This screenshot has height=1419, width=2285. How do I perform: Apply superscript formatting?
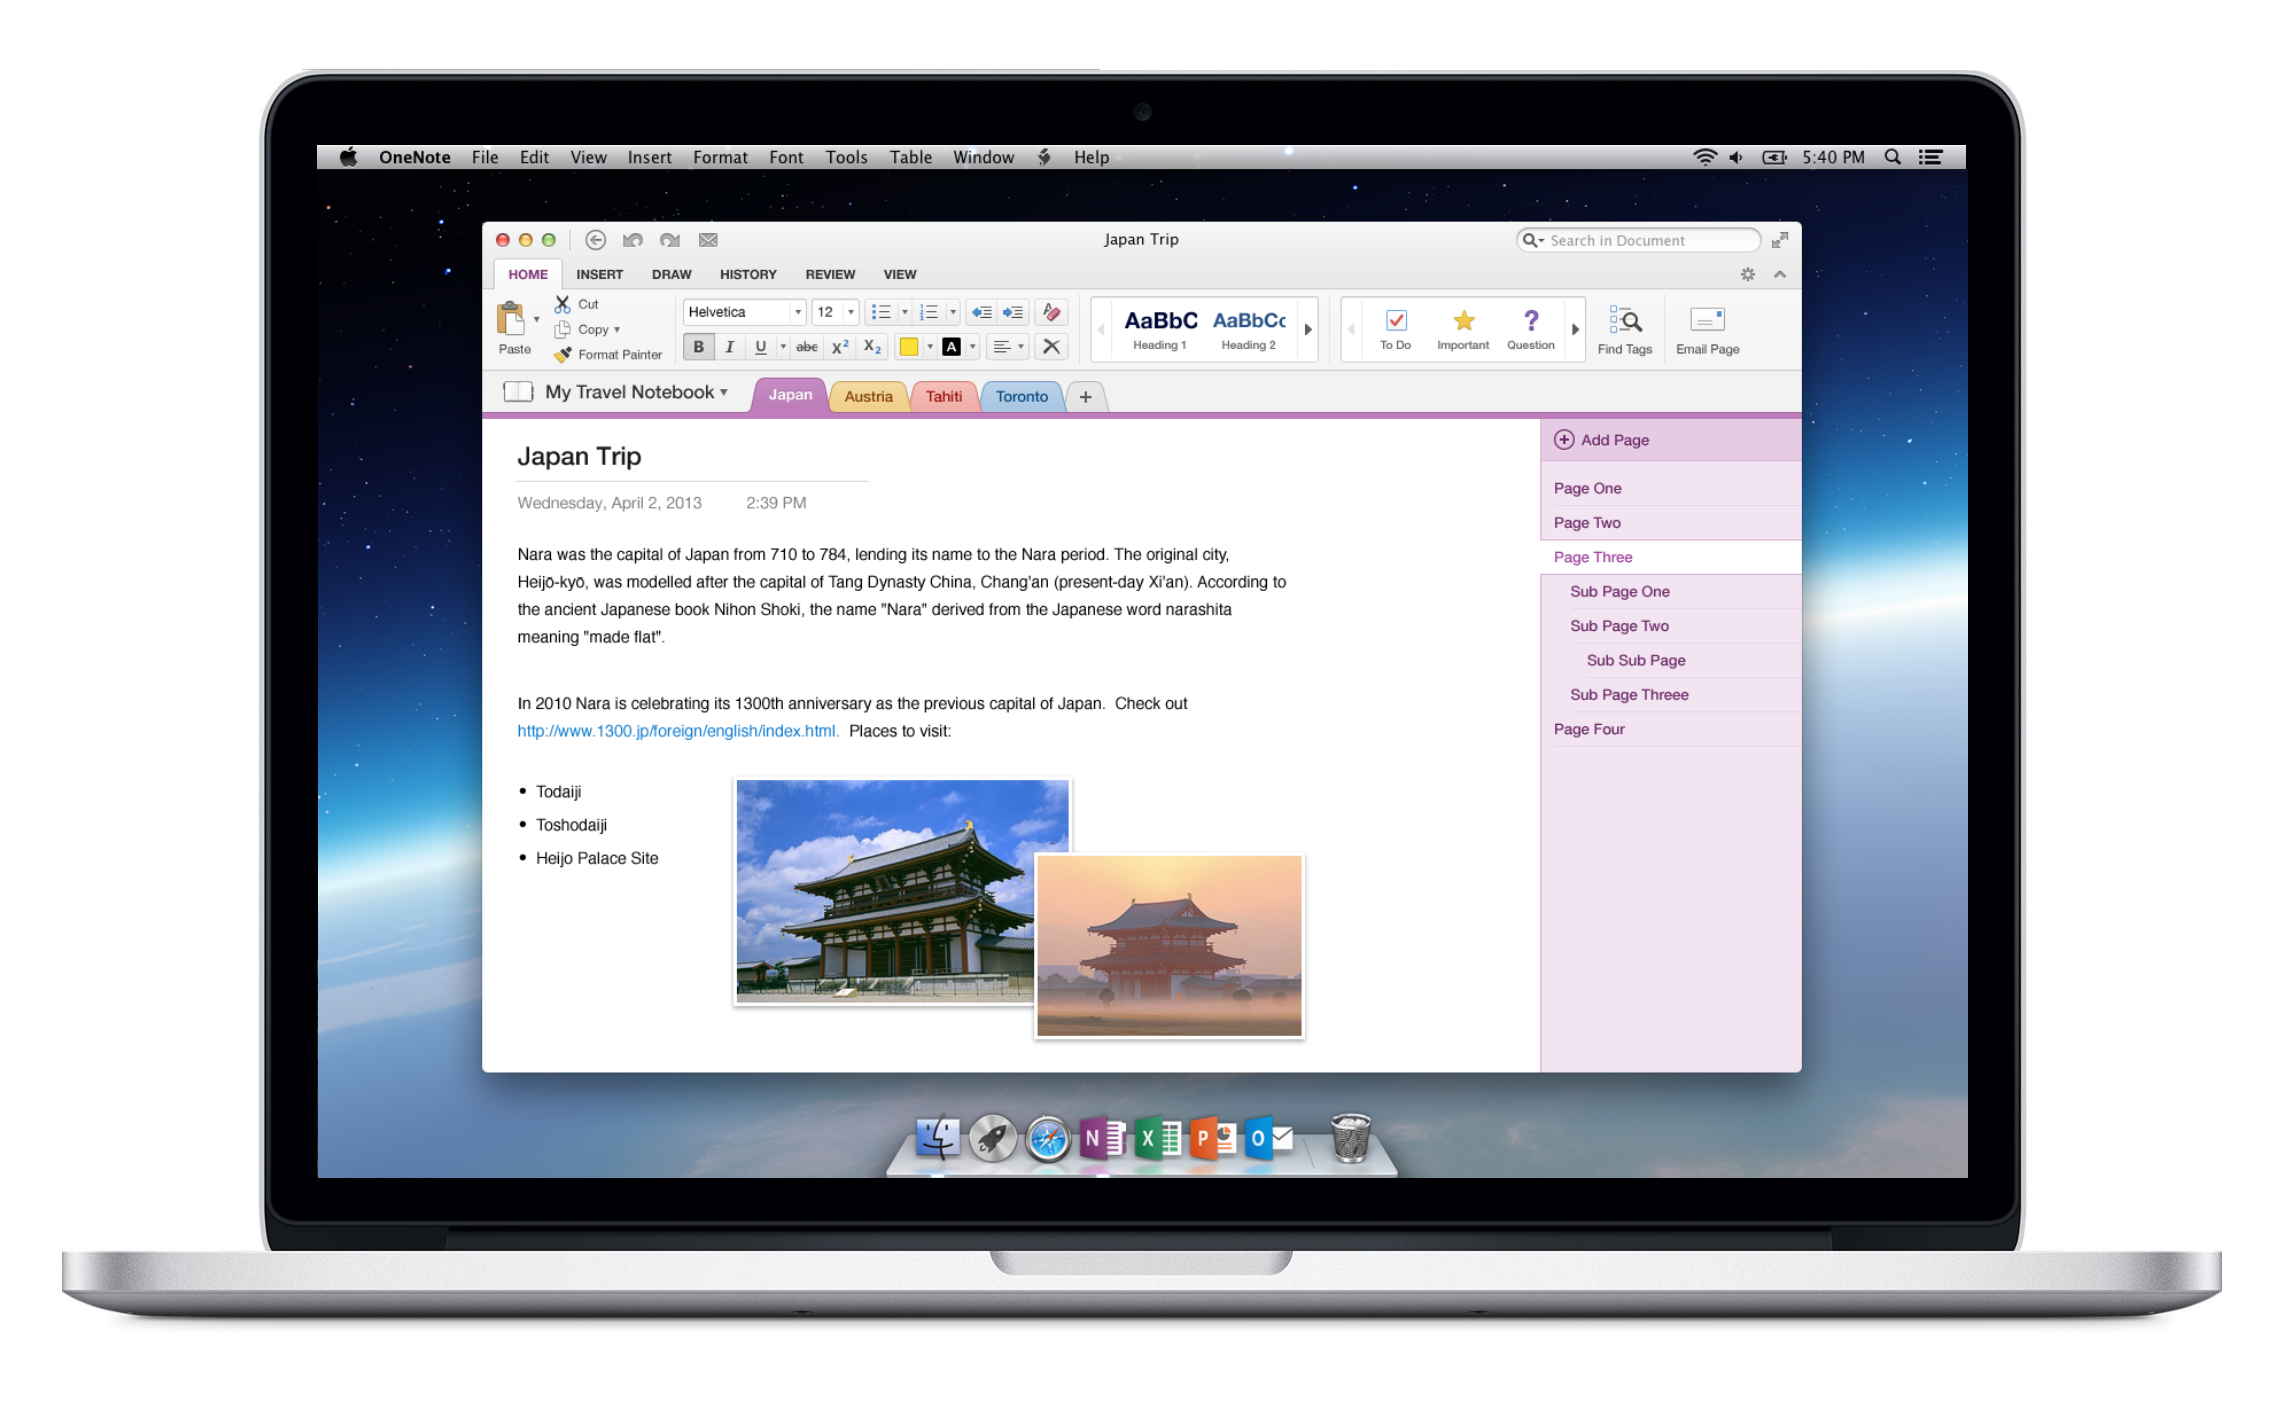point(840,347)
